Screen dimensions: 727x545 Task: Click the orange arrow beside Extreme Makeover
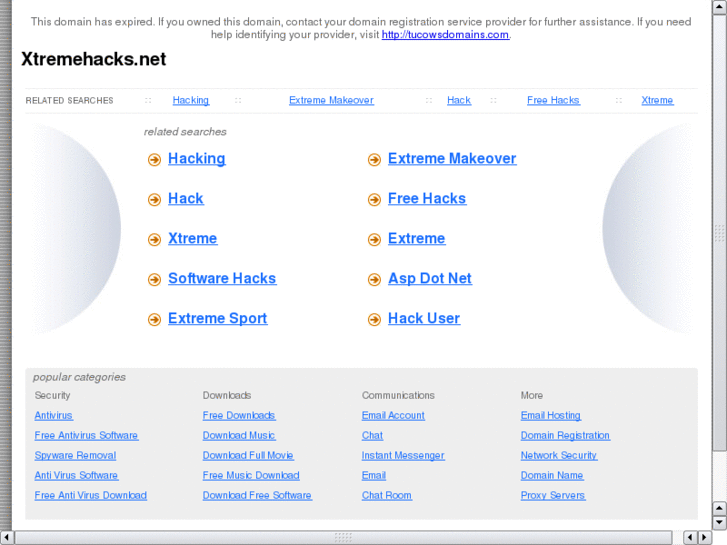[x=374, y=160]
